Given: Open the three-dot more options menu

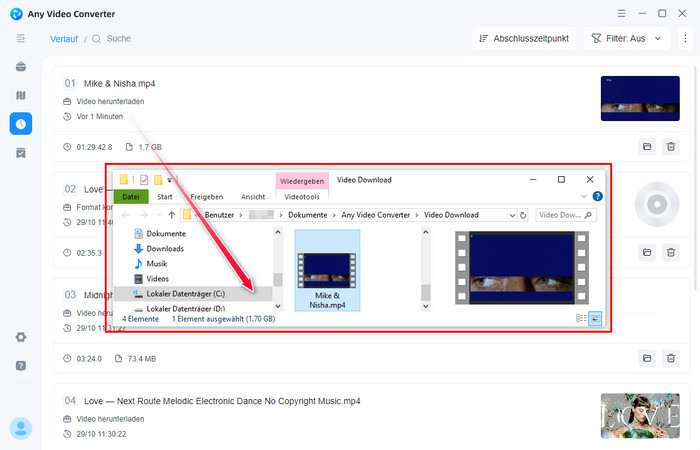Looking at the screenshot, I should point(685,38).
